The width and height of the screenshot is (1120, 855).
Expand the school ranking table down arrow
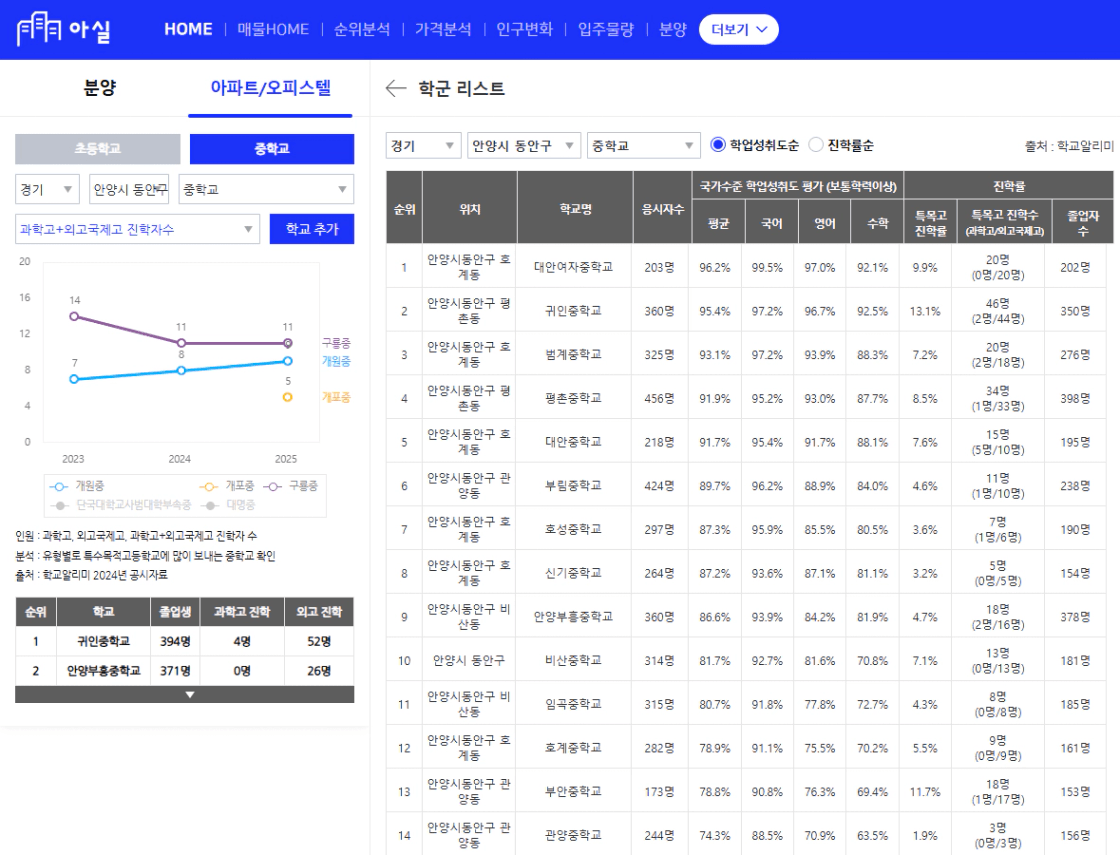click(x=189, y=694)
